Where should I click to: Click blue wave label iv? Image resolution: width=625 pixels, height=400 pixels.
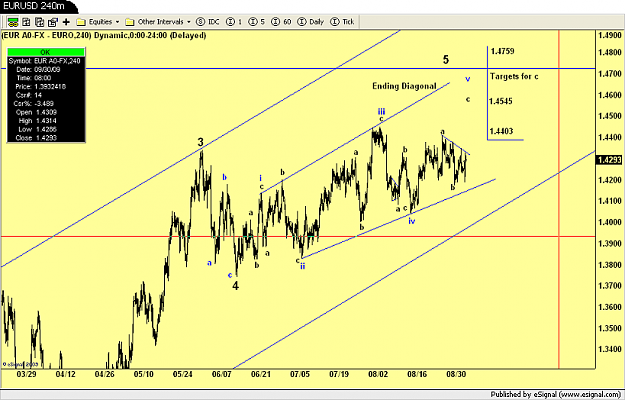click(412, 220)
